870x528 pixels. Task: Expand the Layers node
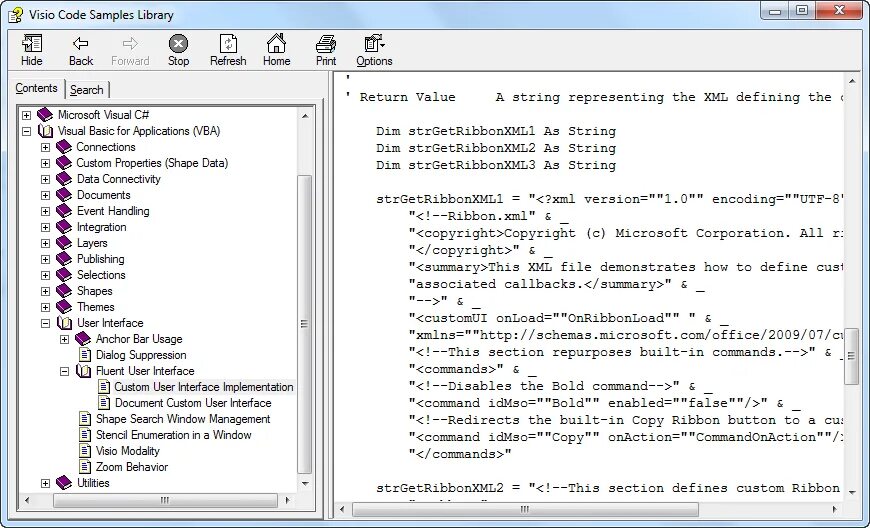tap(45, 243)
